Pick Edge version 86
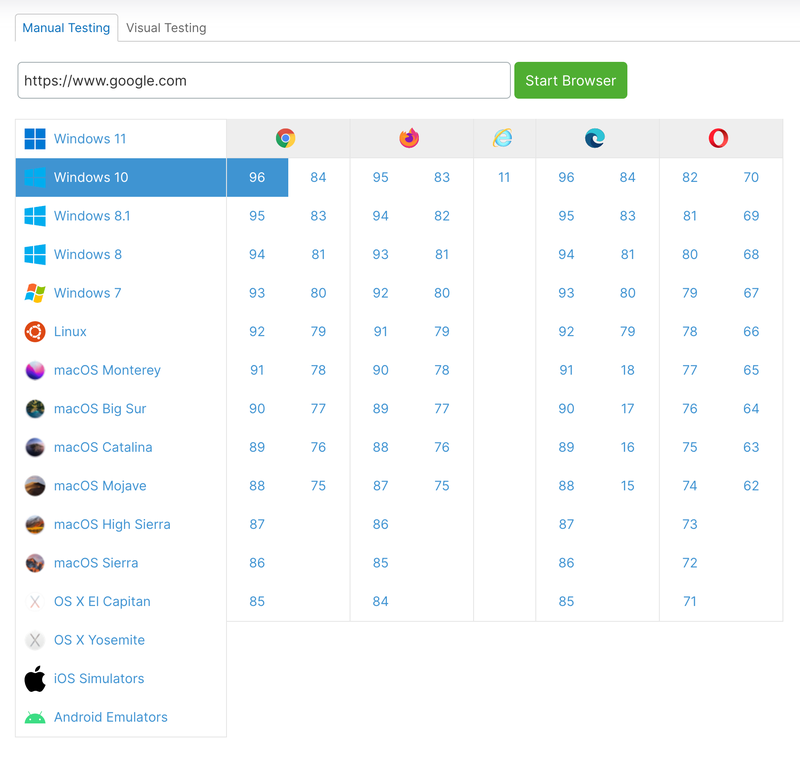 coord(566,563)
